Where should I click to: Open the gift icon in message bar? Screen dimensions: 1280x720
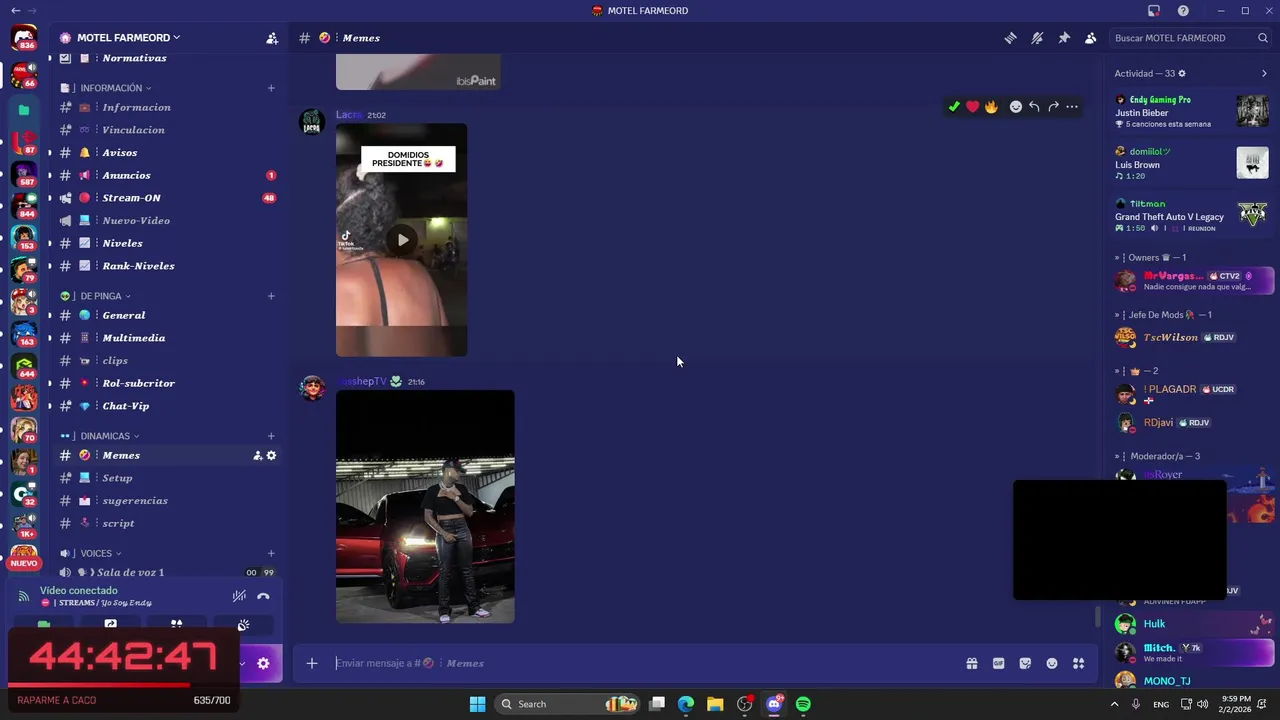coord(971,663)
